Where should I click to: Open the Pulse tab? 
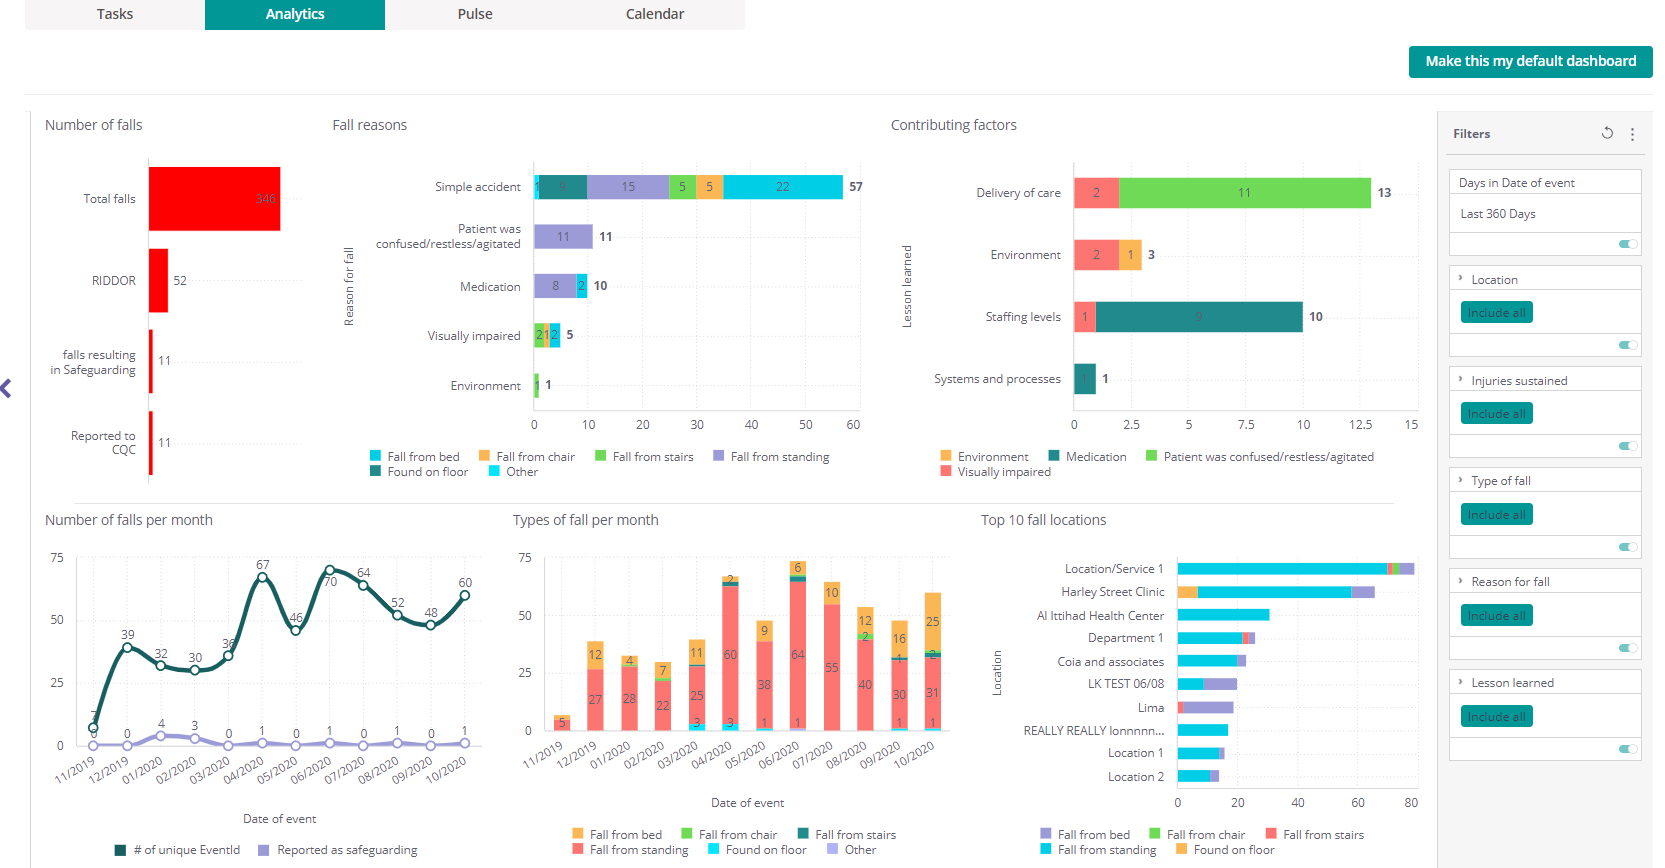[x=475, y=14]
